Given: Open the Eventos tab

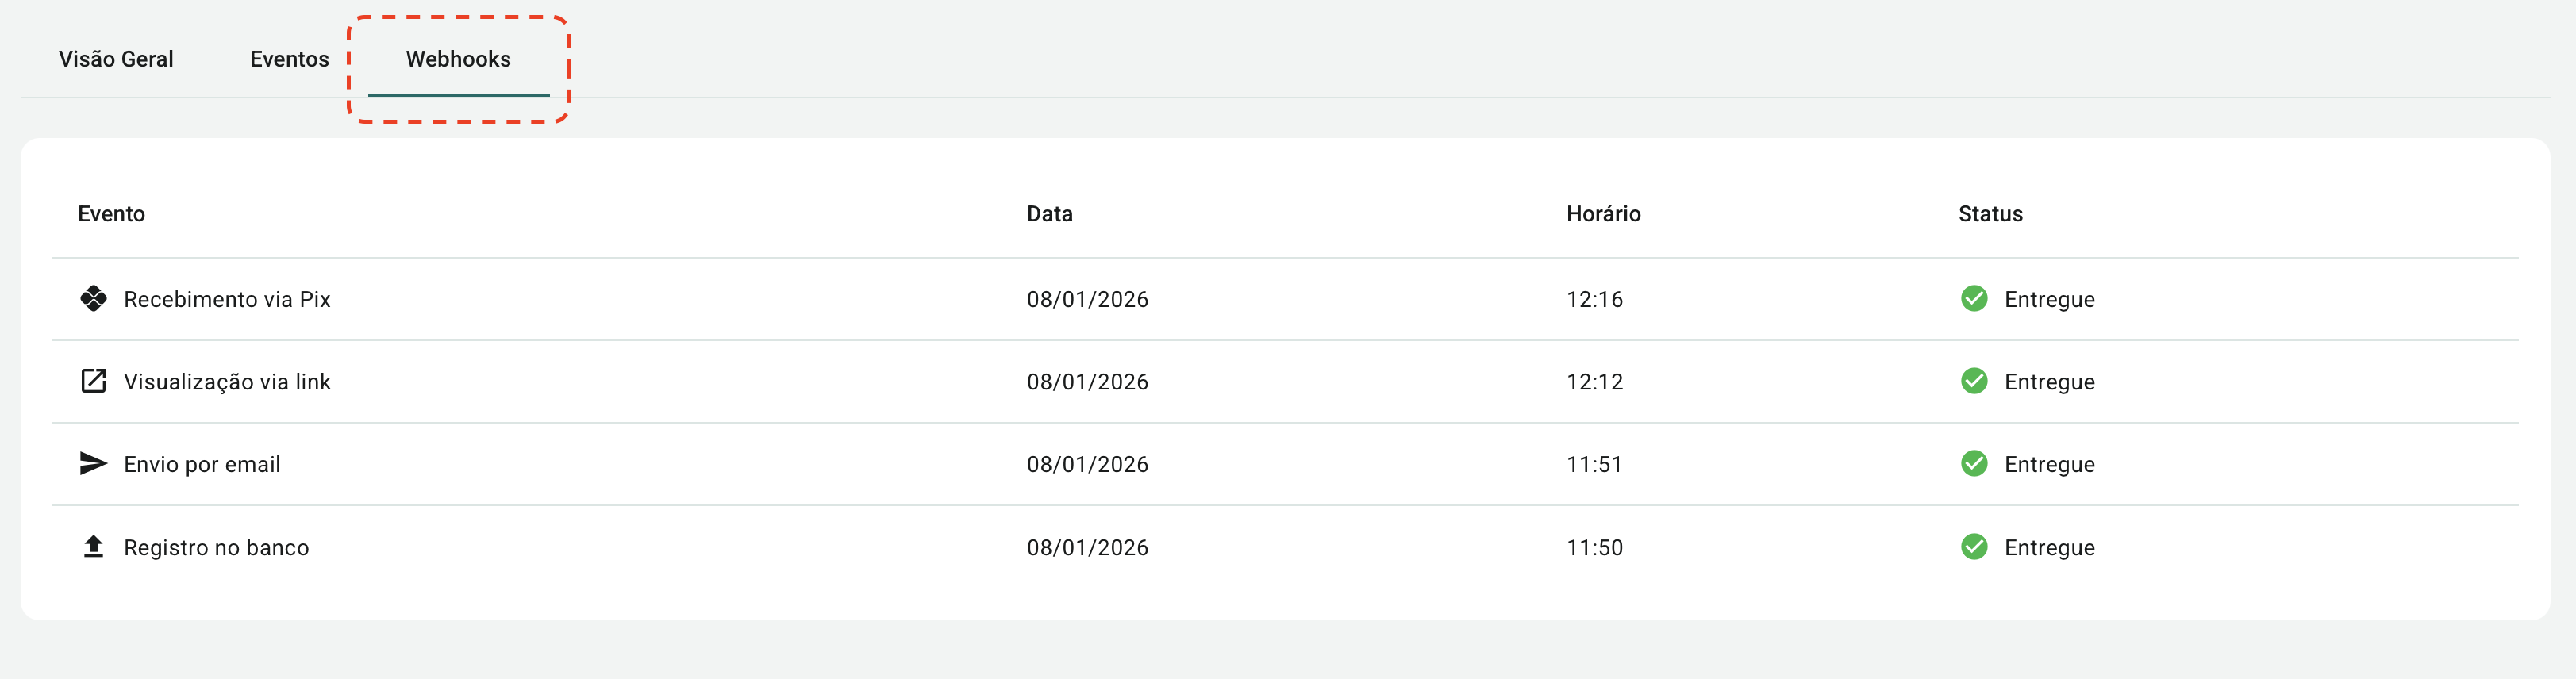Looking at the screenshot, I should click(289, 59).
